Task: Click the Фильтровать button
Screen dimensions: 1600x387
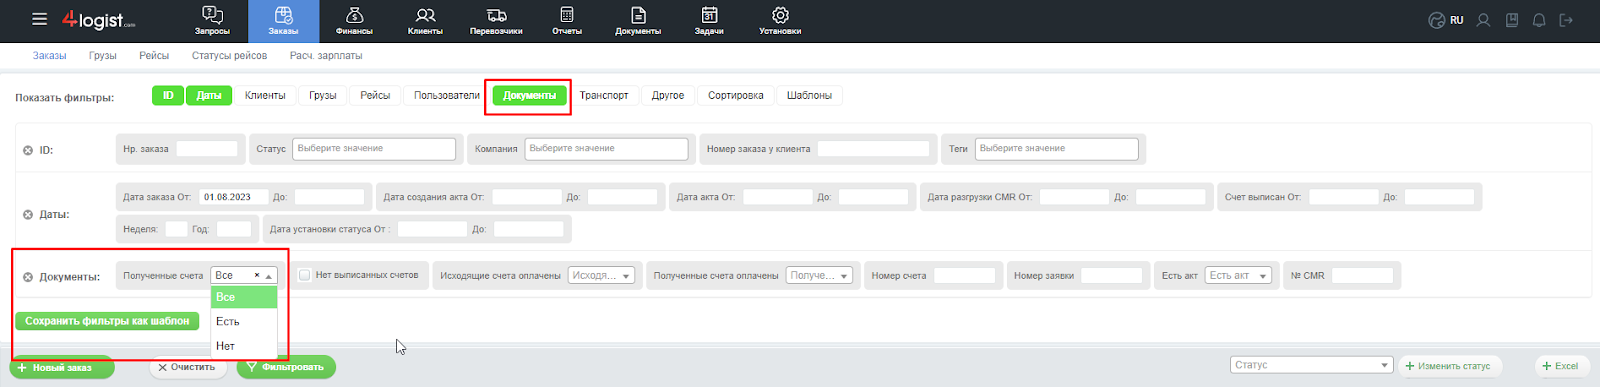Action: 286,367
